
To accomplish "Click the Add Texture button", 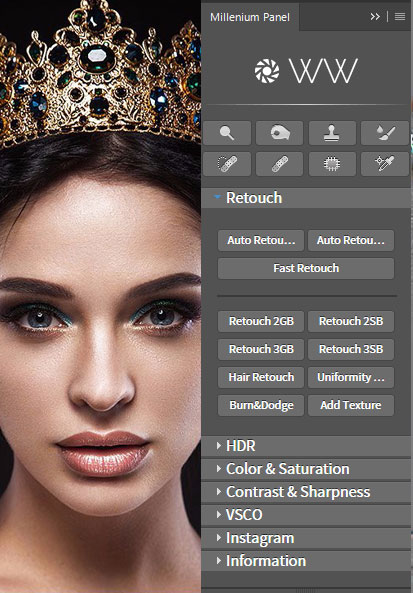I will 351,405.
